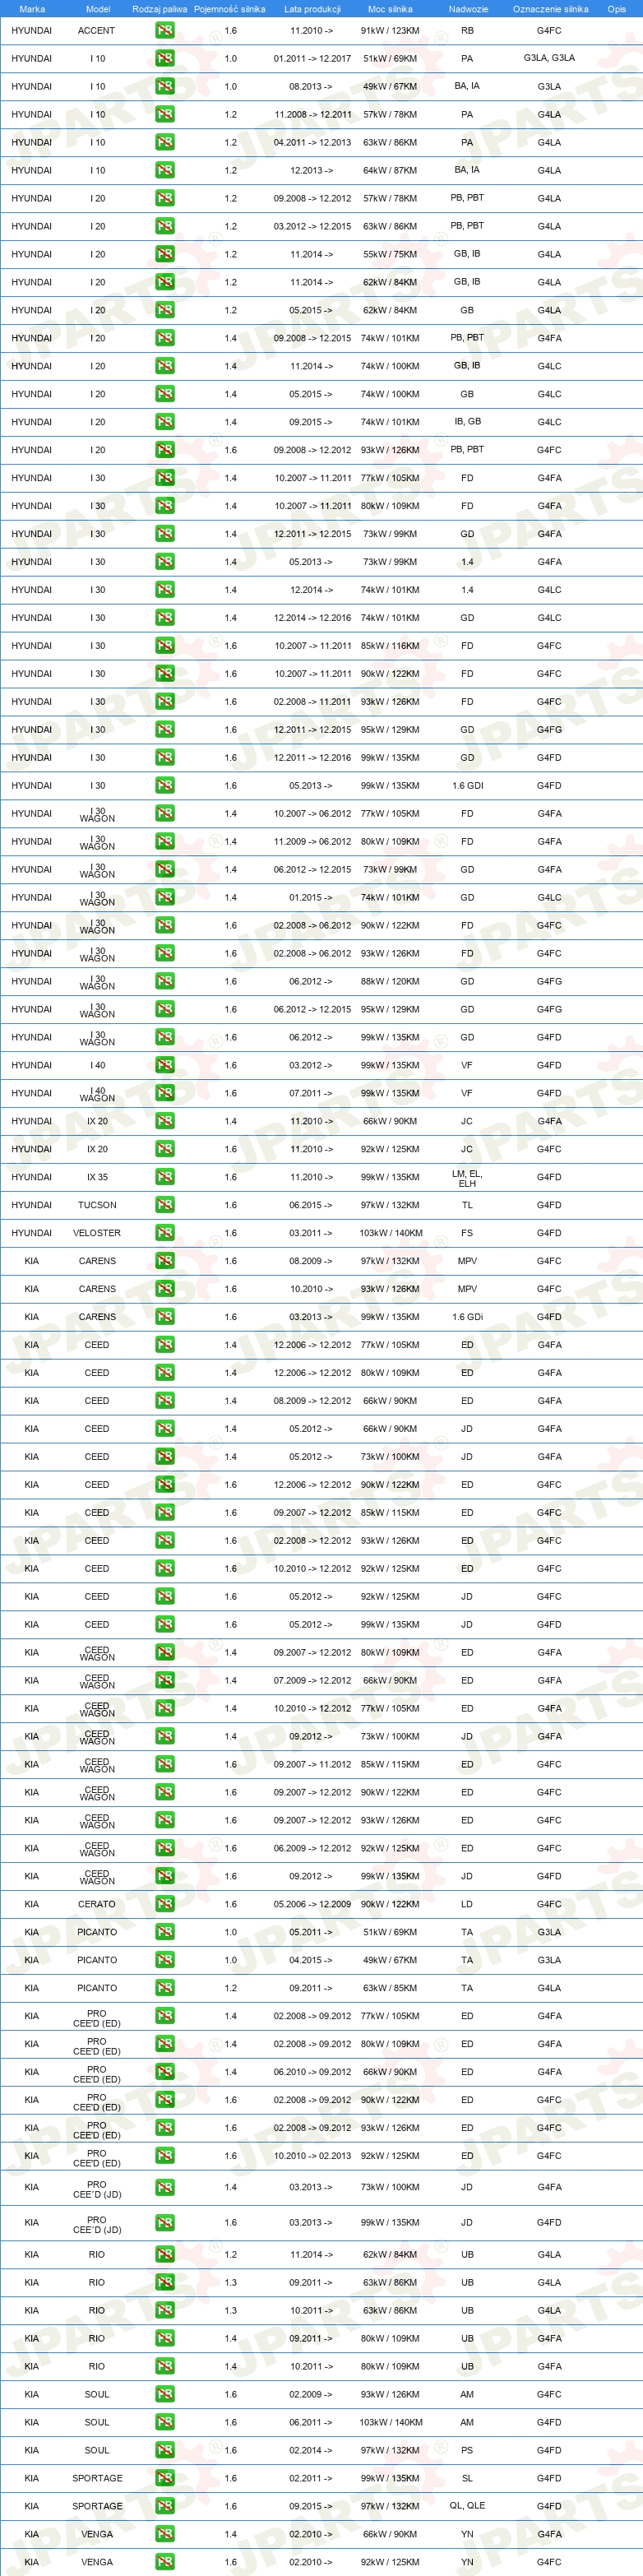Click the 'TL' body code cell
Image resolution: width=643 pixels, height=2576 pixels.
pyautogui.click(x=467, y=1205)
